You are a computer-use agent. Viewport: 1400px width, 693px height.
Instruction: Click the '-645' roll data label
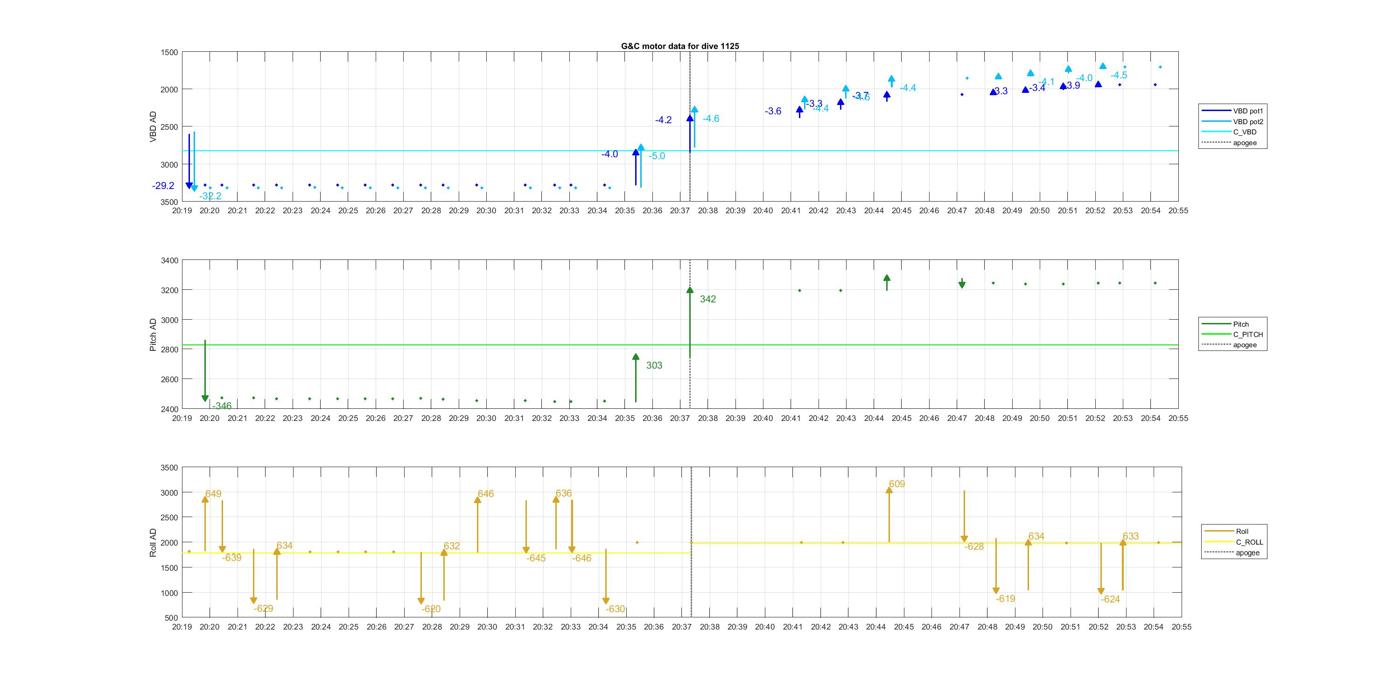(536, 558)
